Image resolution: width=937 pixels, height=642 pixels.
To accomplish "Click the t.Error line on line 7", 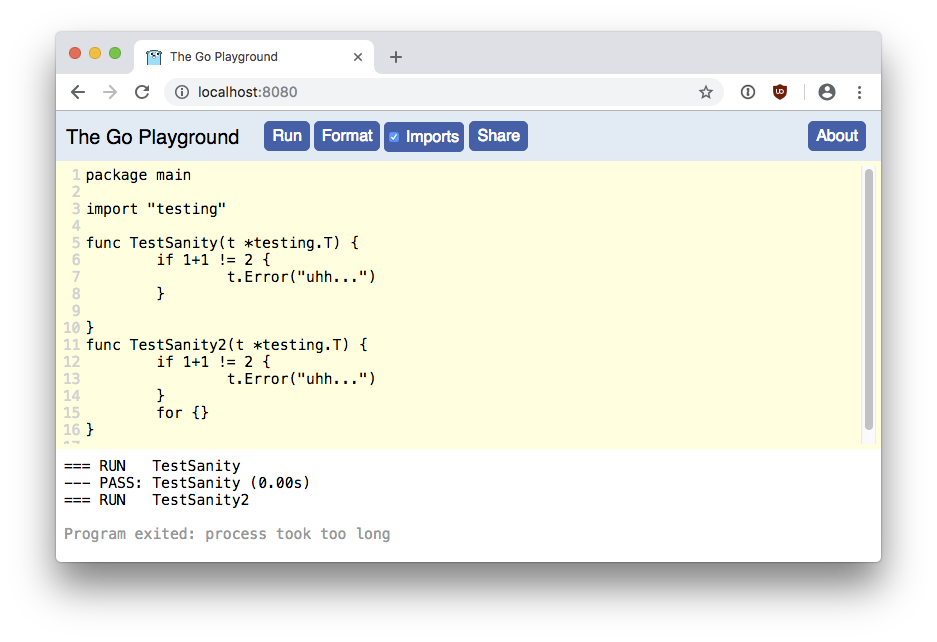I will coord(301,277).
